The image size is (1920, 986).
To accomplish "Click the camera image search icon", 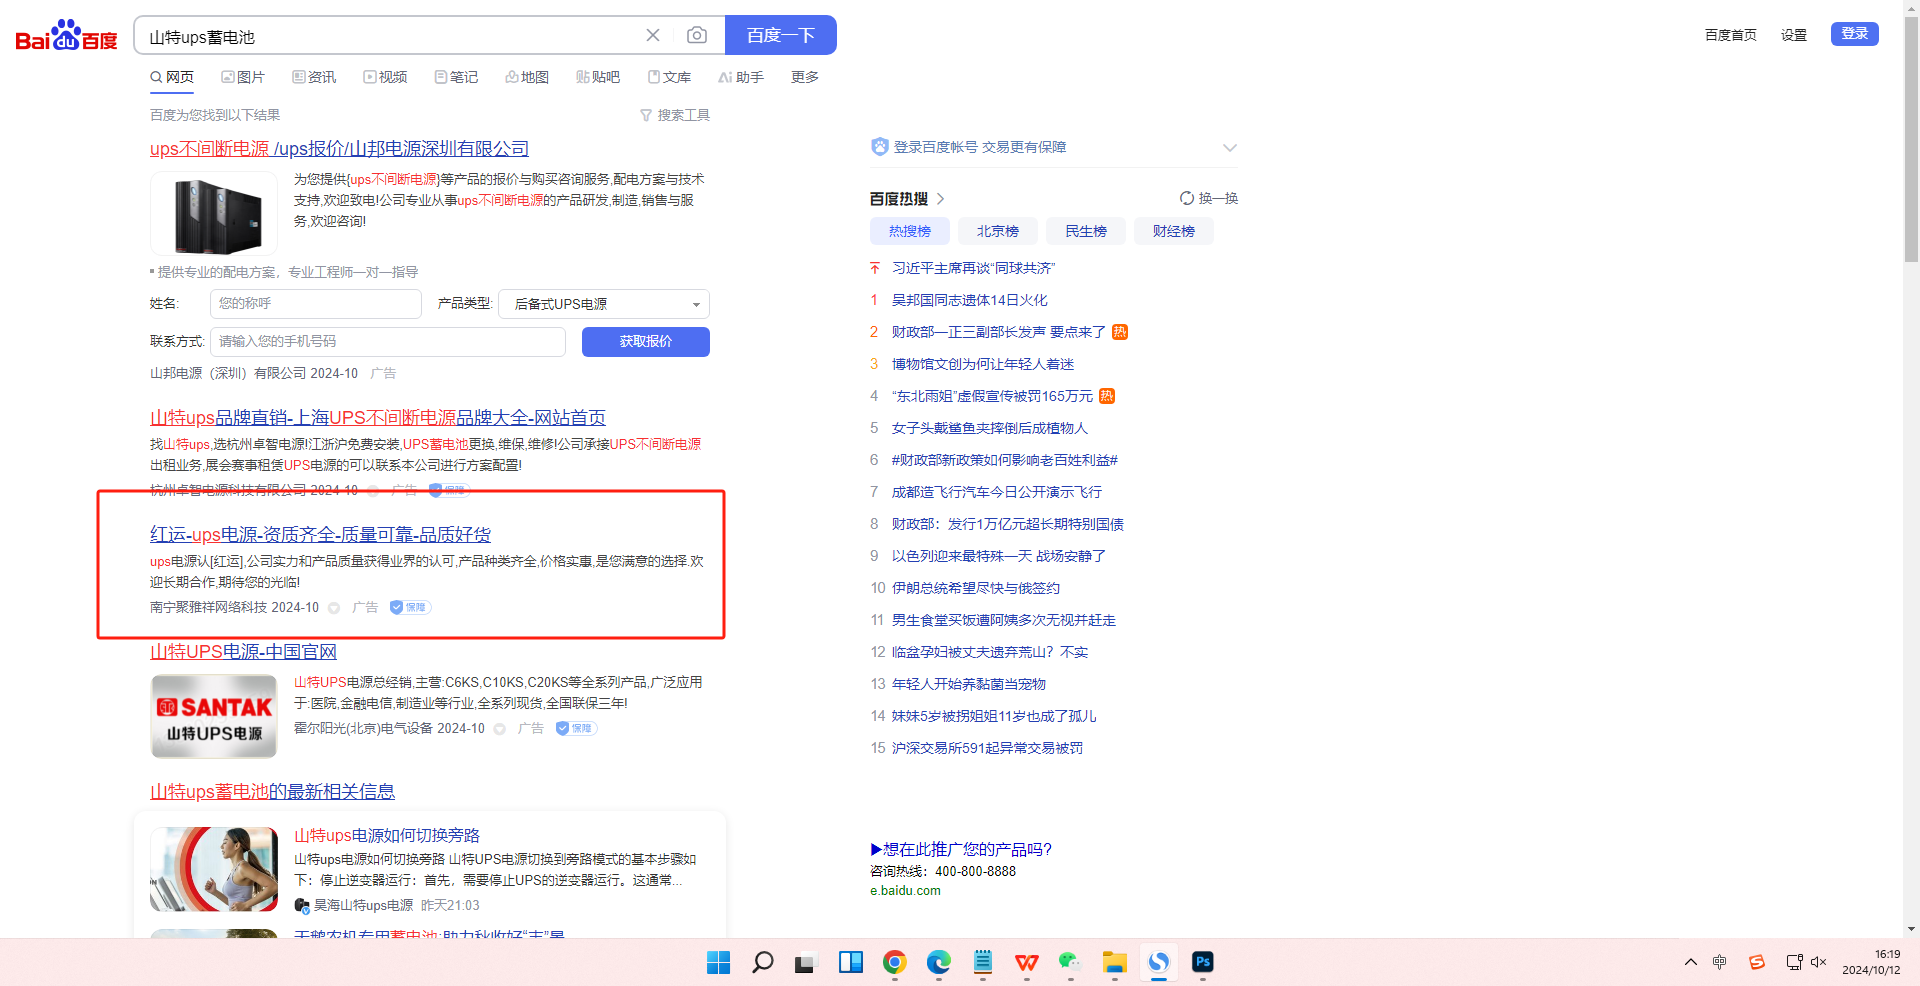I will (697, 36).
